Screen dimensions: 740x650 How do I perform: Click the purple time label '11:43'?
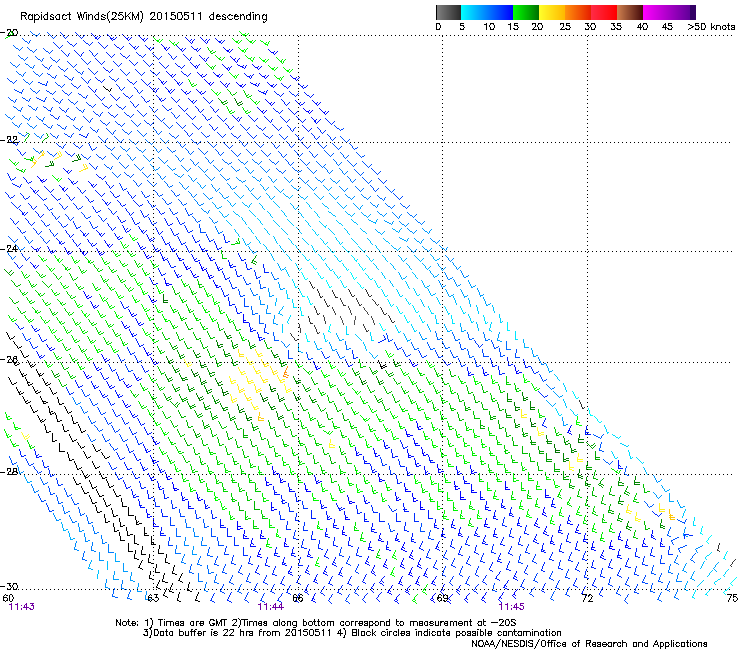(x=22, y=607)
